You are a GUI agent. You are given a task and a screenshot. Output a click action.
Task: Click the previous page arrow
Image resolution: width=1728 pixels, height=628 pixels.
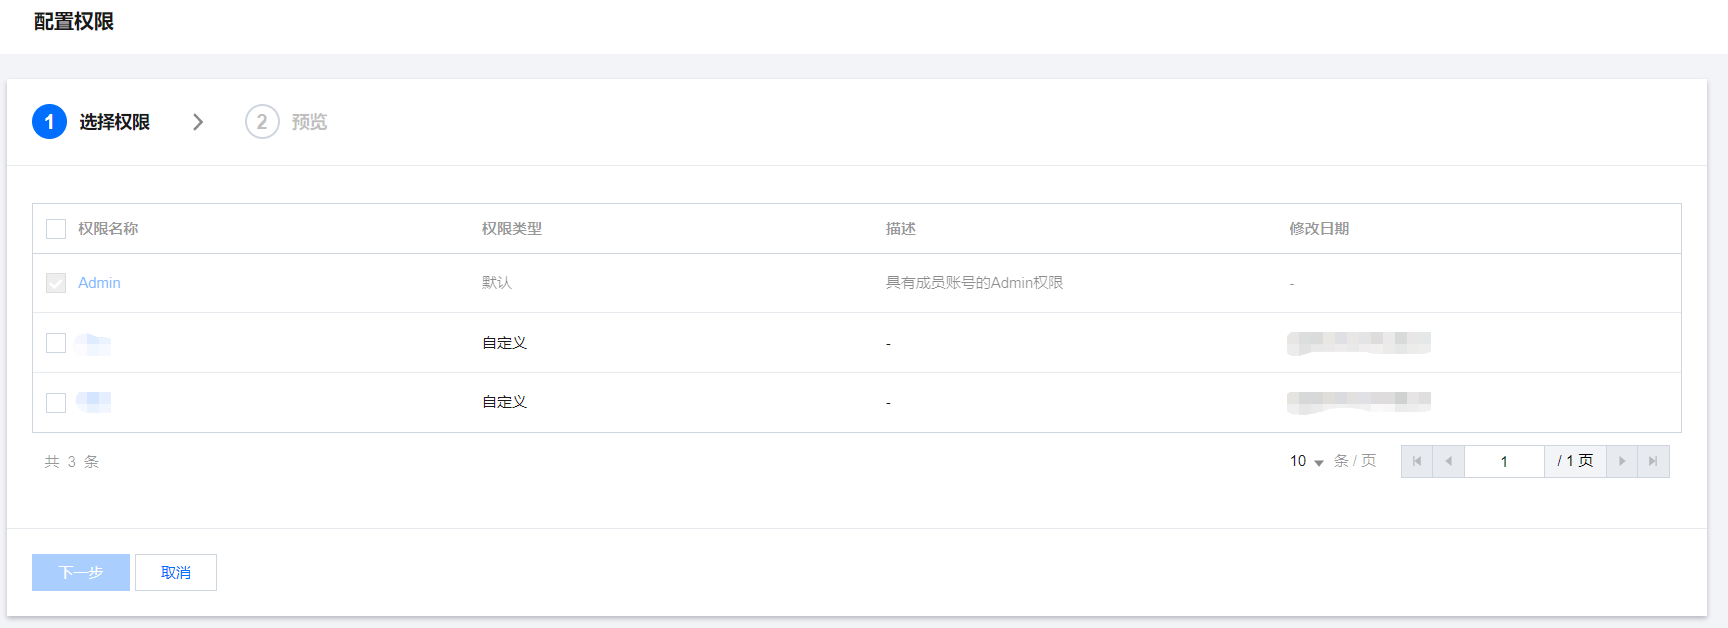click(x=1448, y=461)
